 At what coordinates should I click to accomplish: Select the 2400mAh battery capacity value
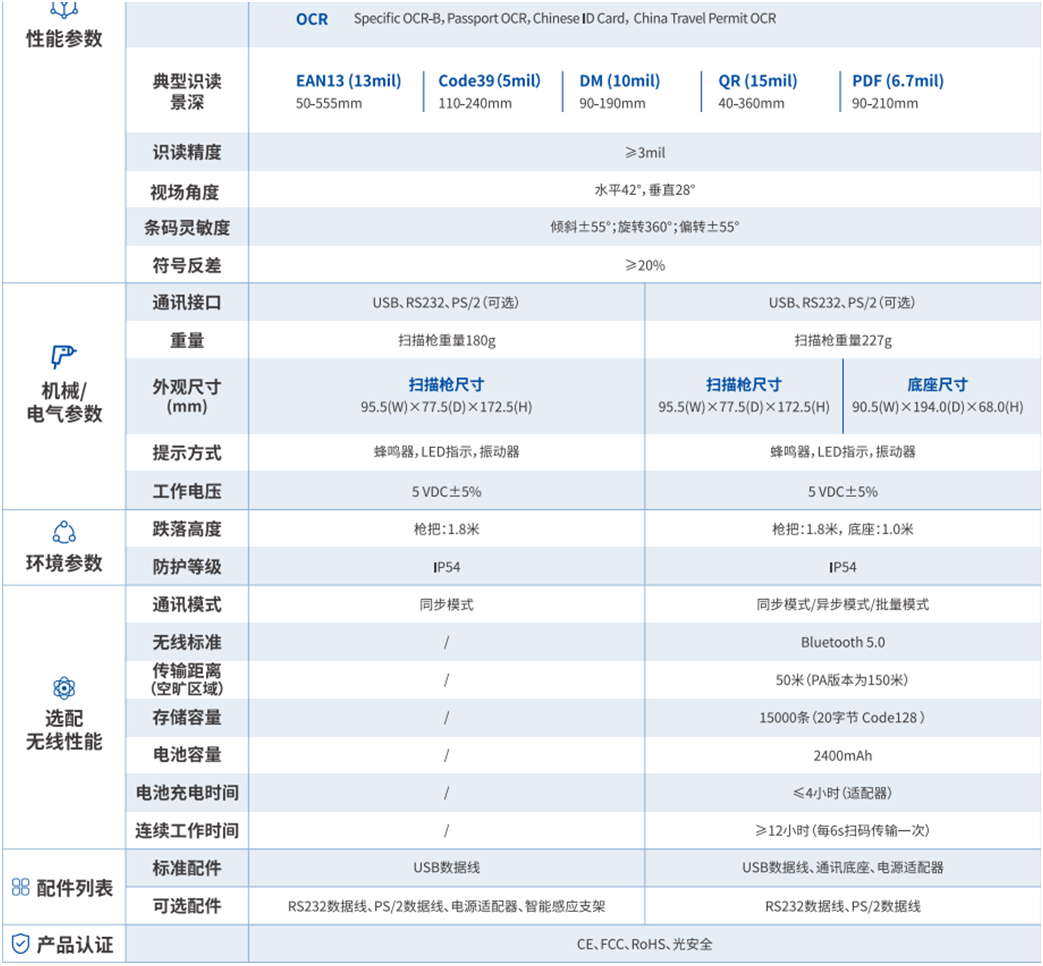(x=842, y=755)
